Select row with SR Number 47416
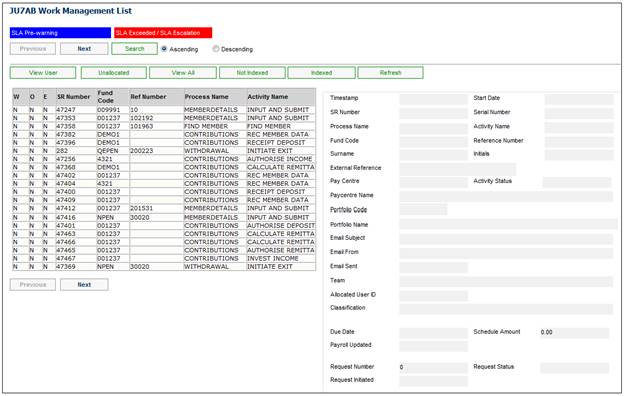This screenshot has height=396, width=624. tap(164, 217)
